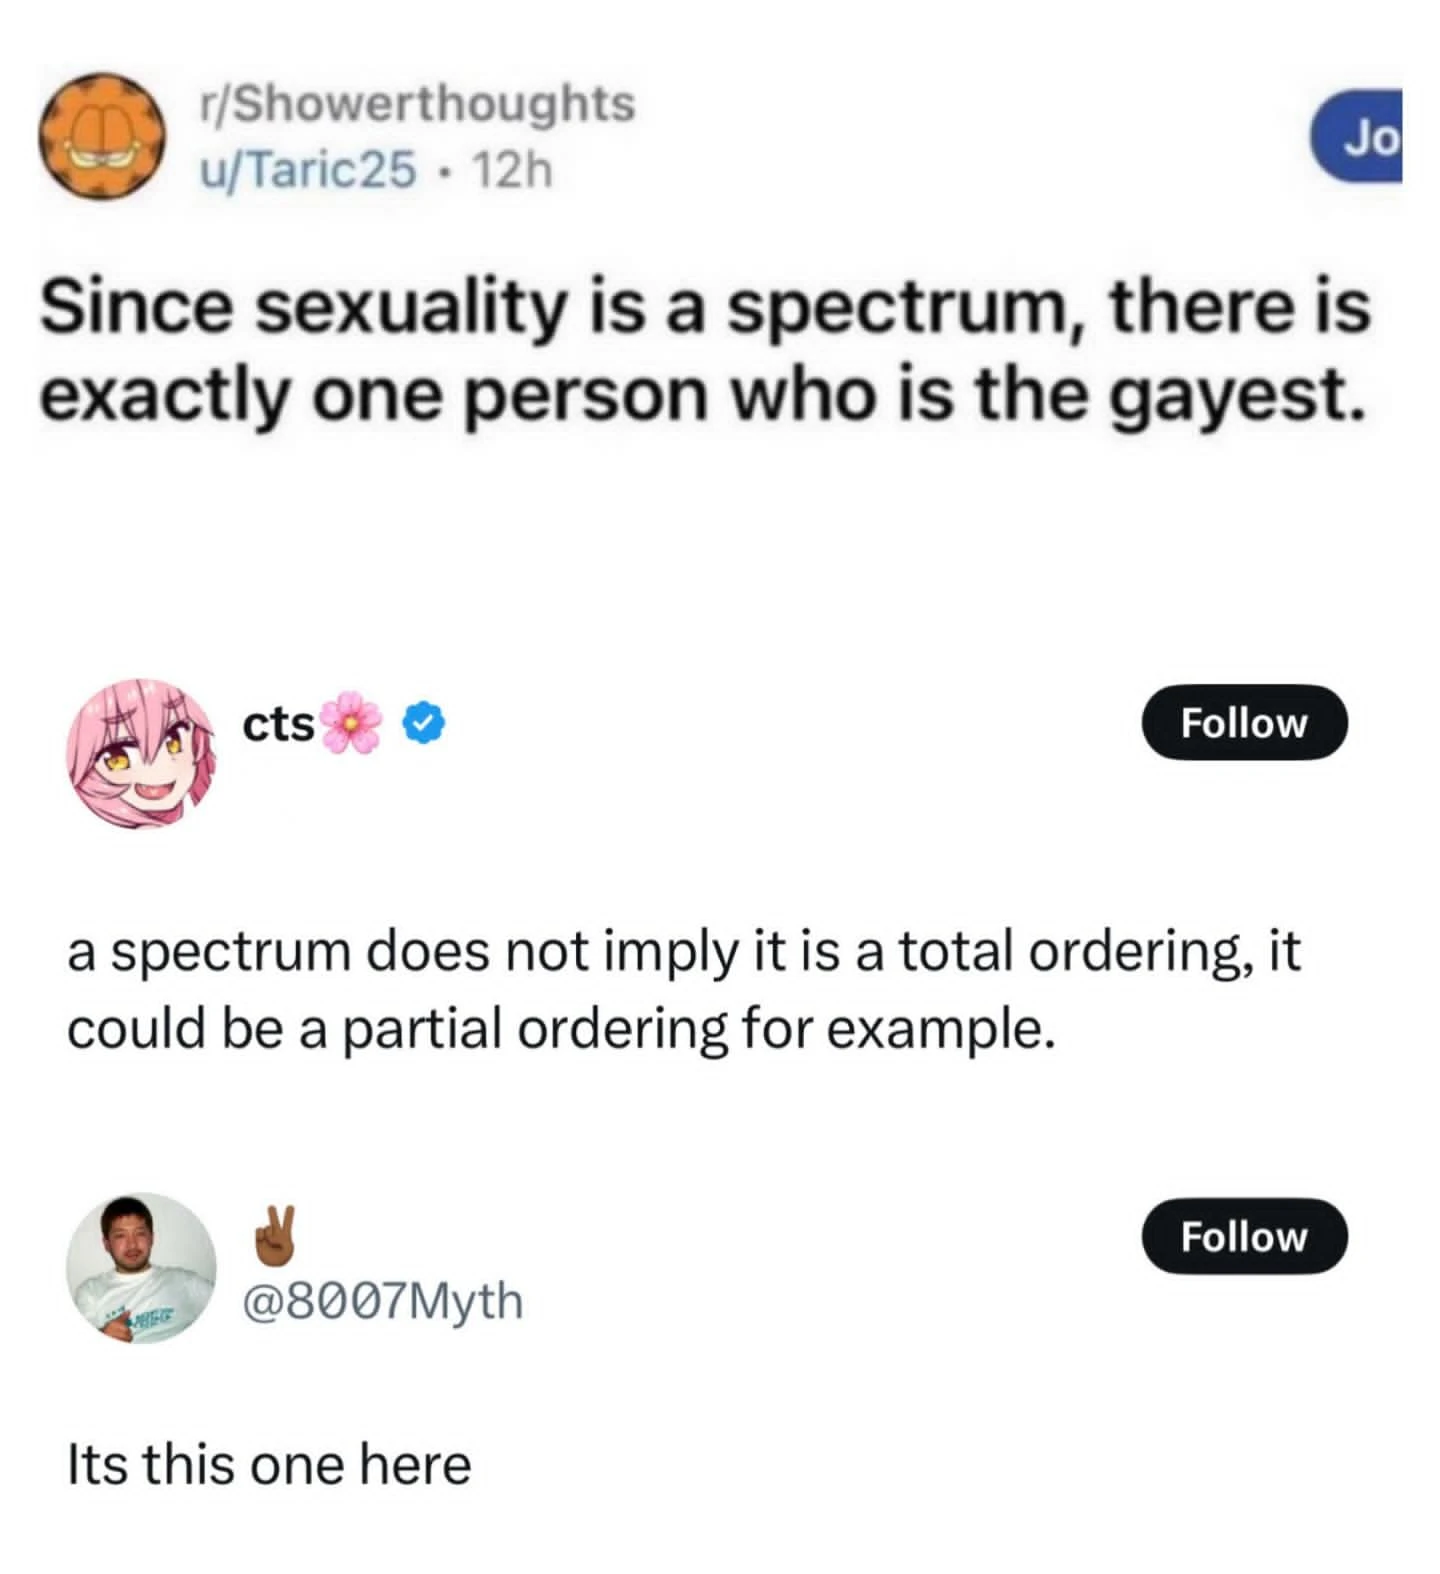Open the pink-haired anime profile picture of cts
Viewport: 1440px width, 1574px height.
[141, 753]
